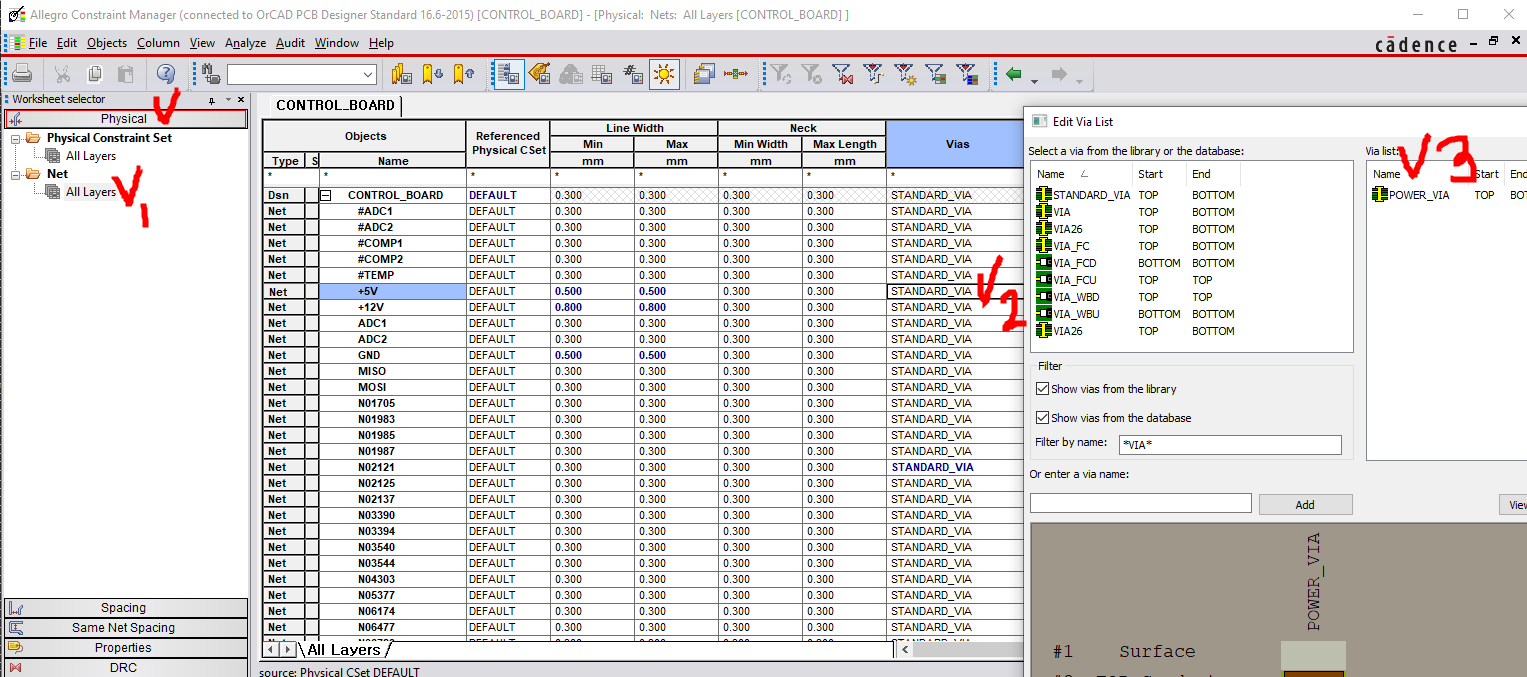Click the net connector icon beside combo box
Viewport: 1527px width, 677px height.
(x=211, y=74)
